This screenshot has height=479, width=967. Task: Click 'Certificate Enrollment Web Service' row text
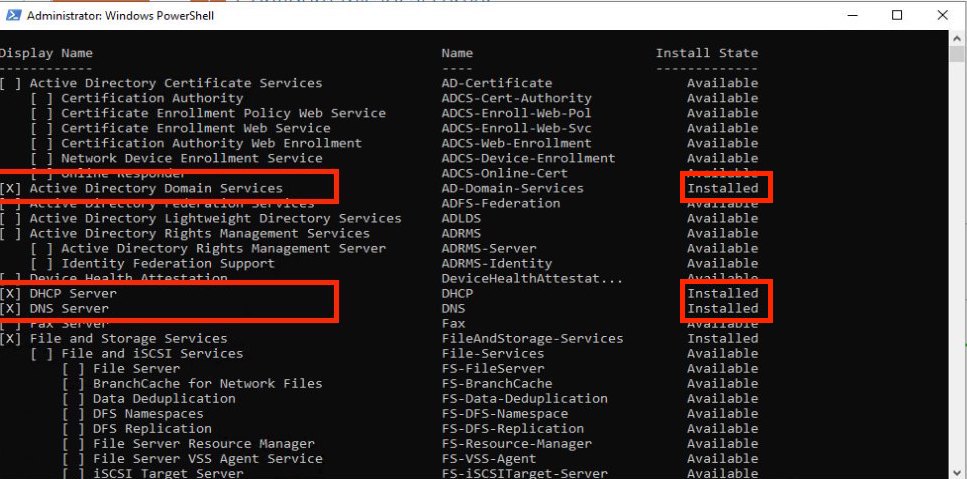(195, 128)
